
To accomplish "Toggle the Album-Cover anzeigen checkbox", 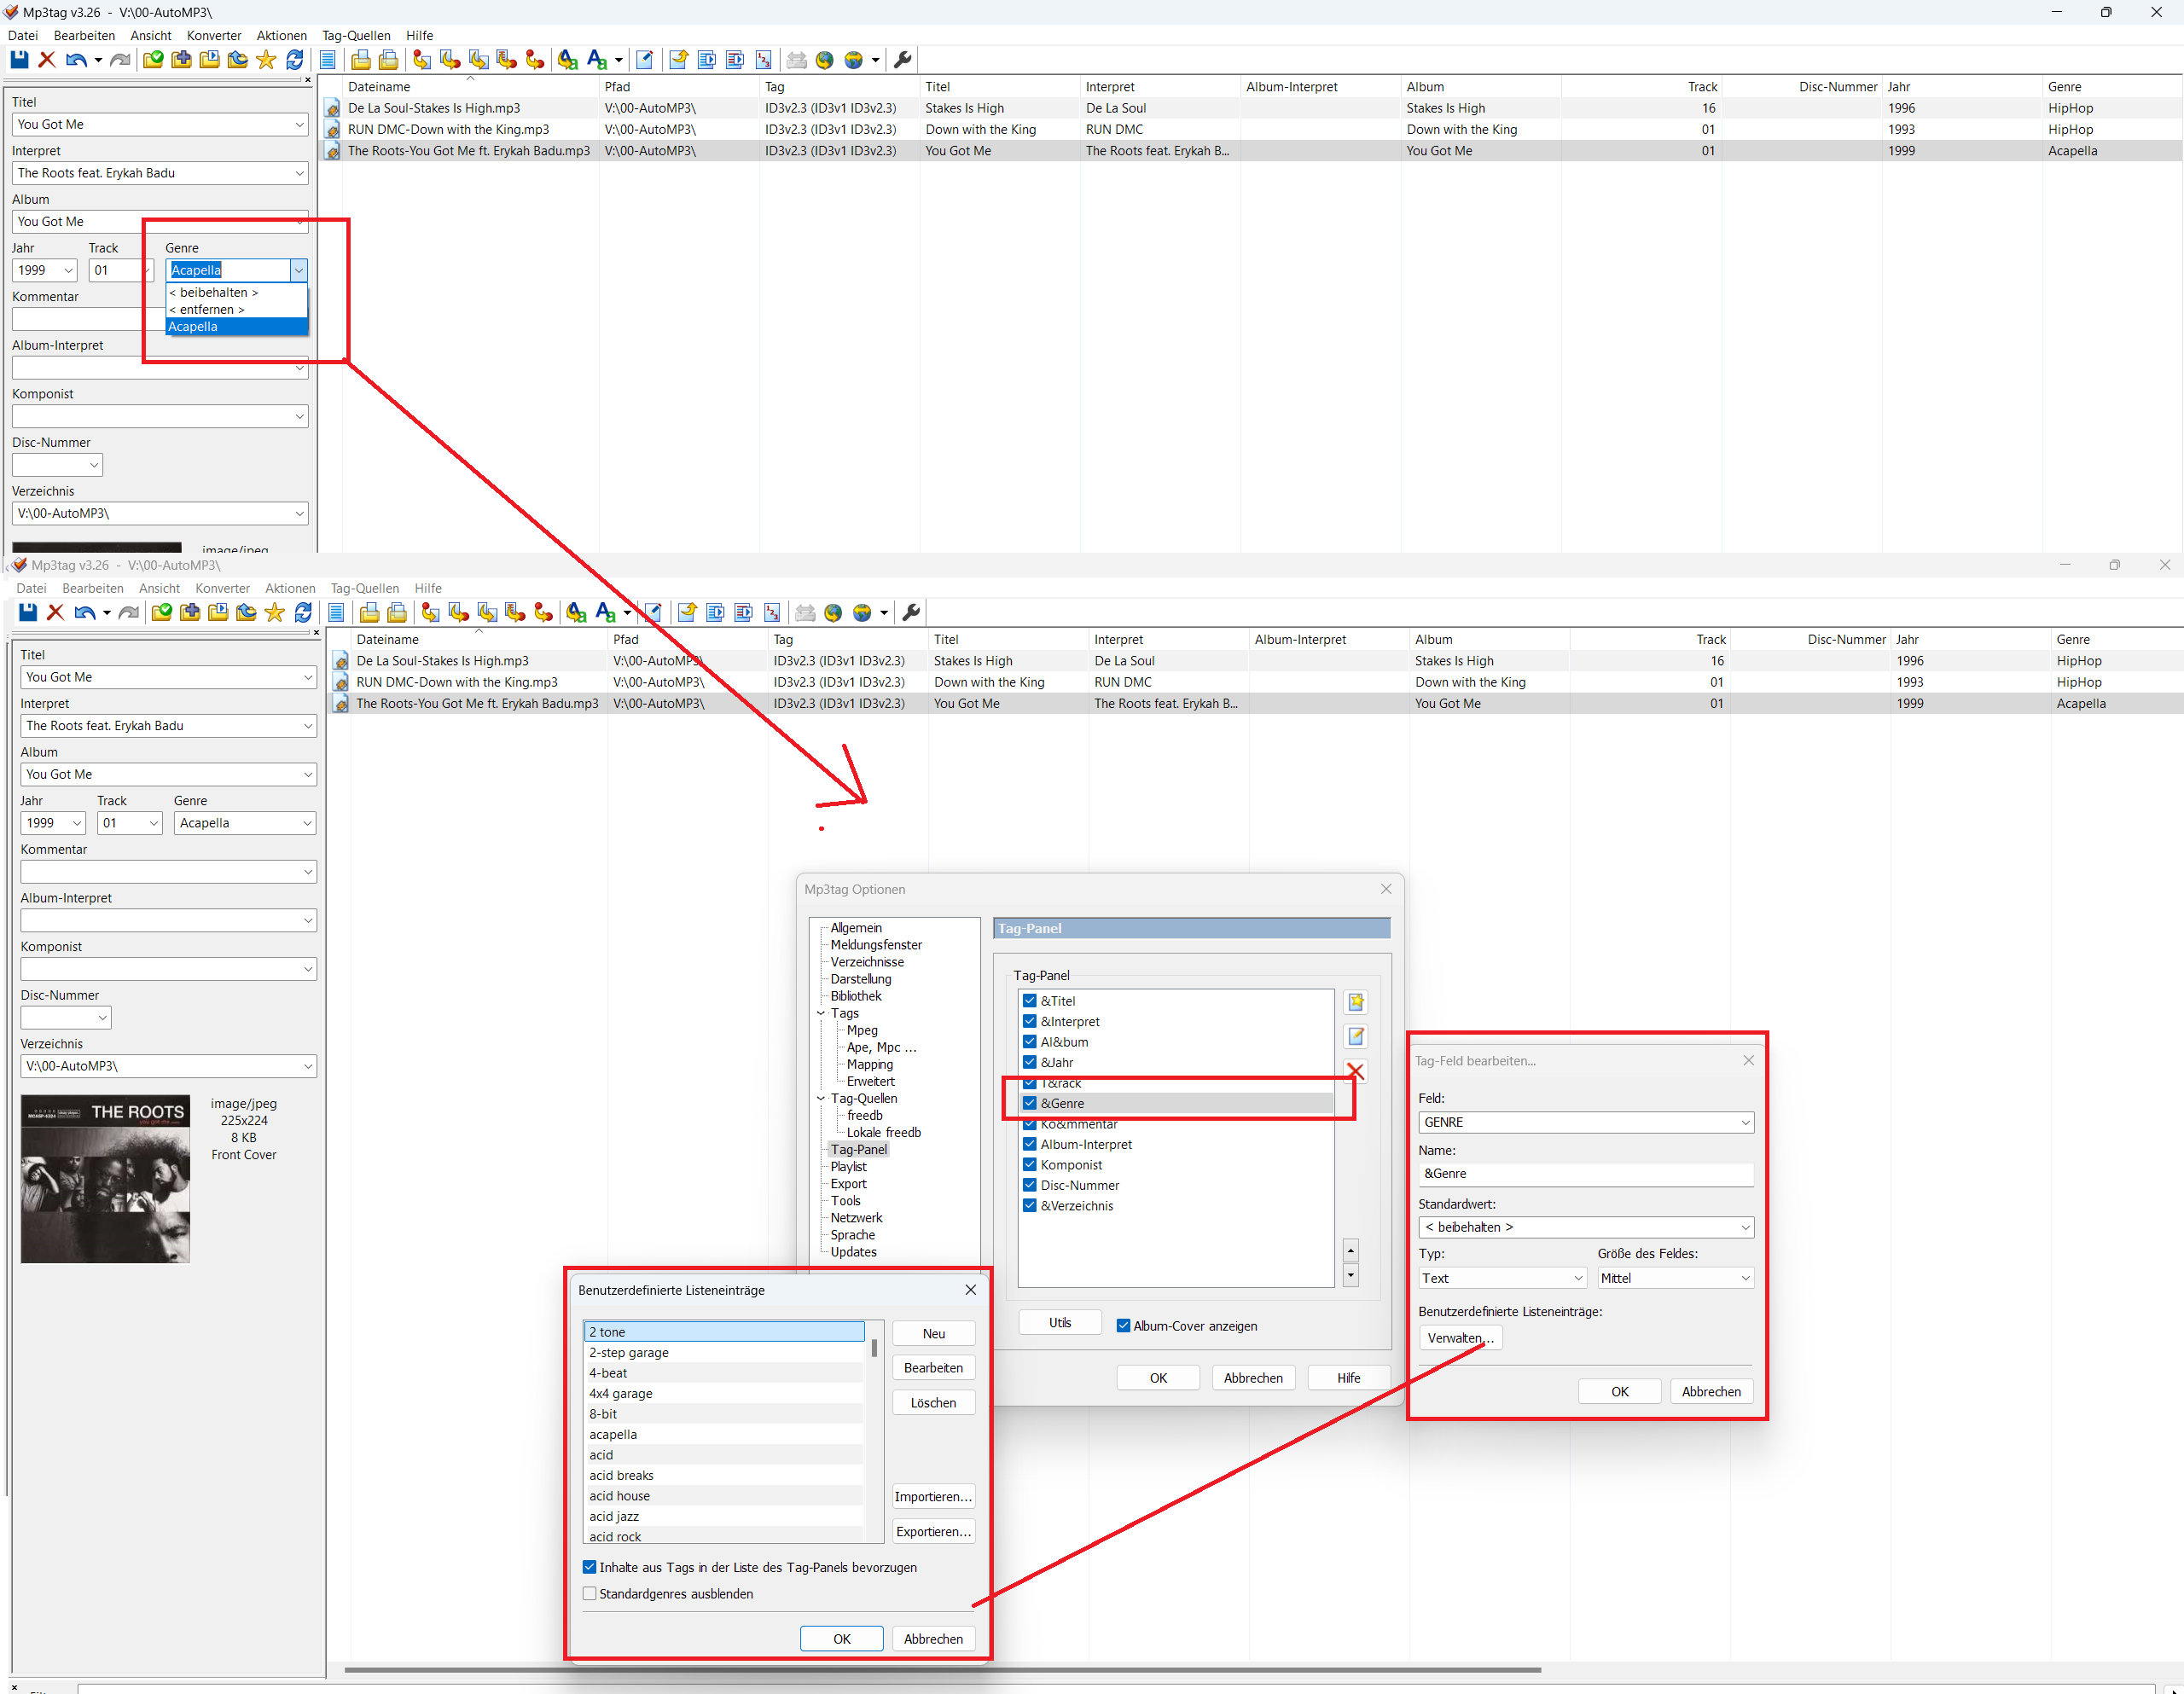I will point(1123,1326).
